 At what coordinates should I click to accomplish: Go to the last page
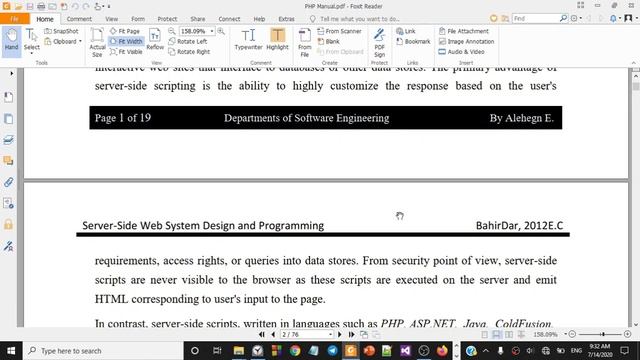pyautogui.click(x=351, y=334)
